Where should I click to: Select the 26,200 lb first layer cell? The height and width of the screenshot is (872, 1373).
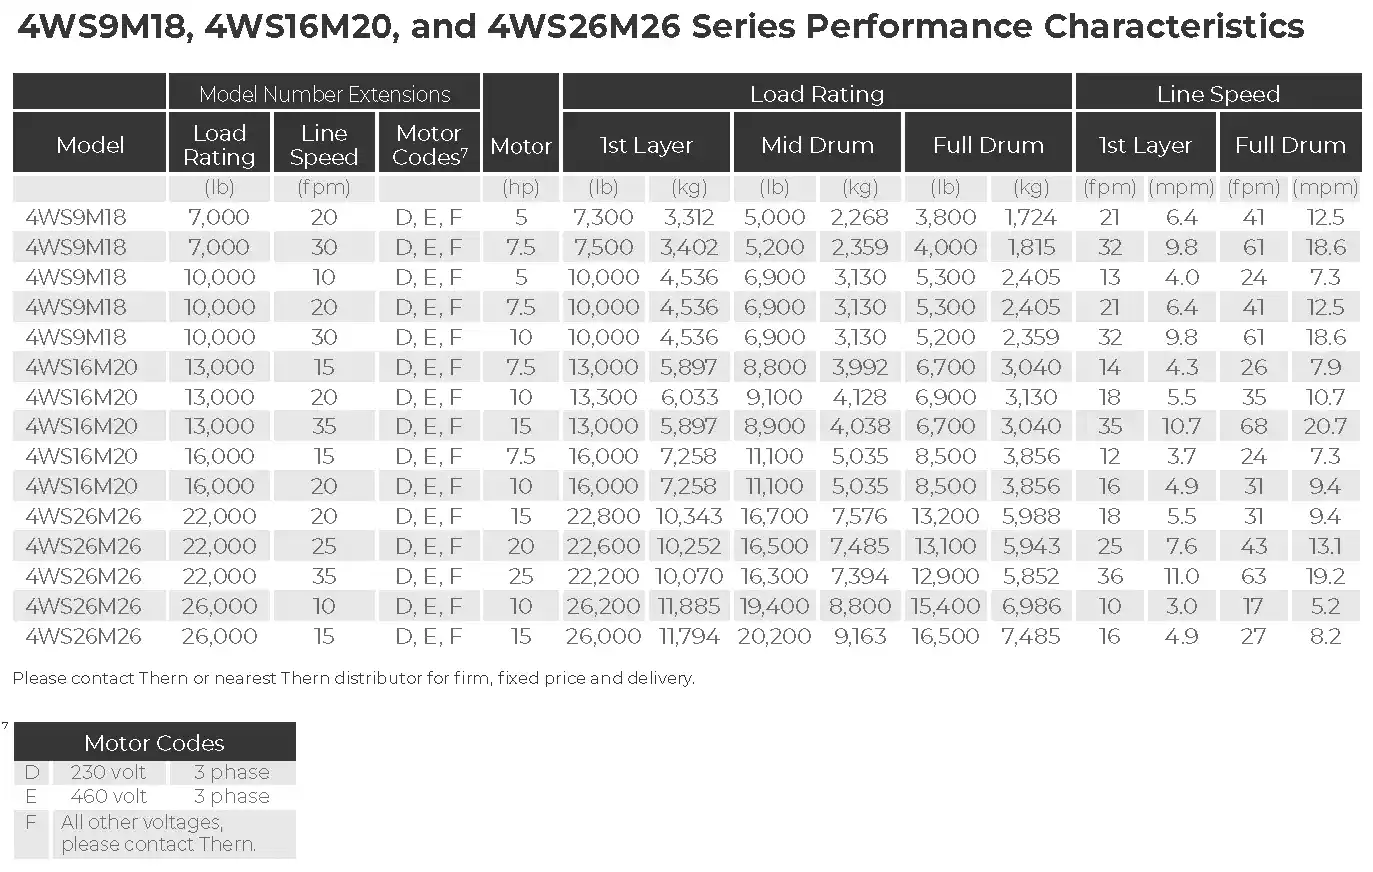(x=603, y=606)
